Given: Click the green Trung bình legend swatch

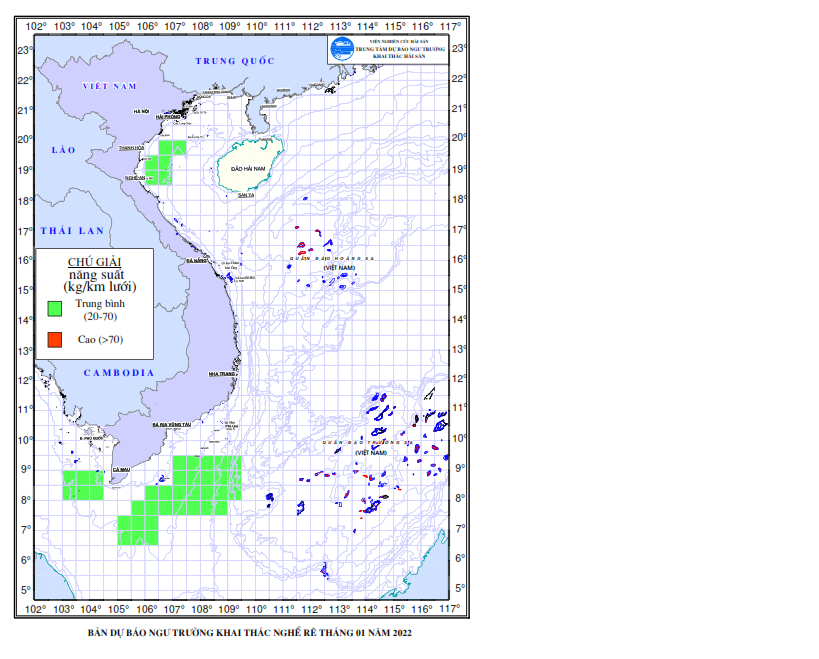Looking at the screenshot, I should coord(54,309).
